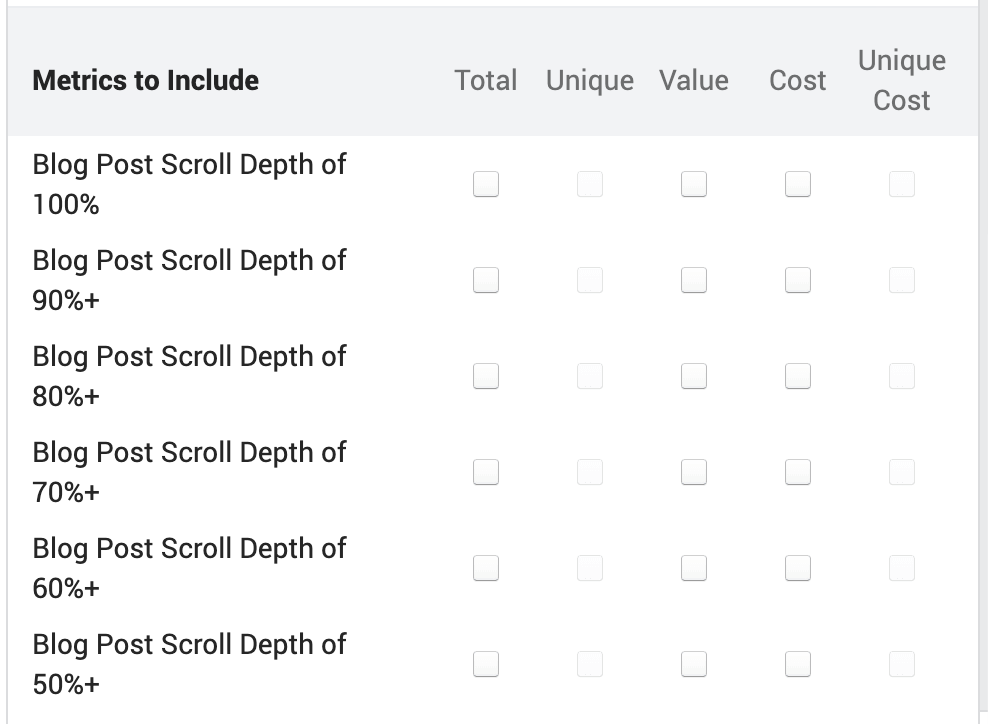
Task: Check Unique for Scroll Depth of 100%
Action: point(590,184)
